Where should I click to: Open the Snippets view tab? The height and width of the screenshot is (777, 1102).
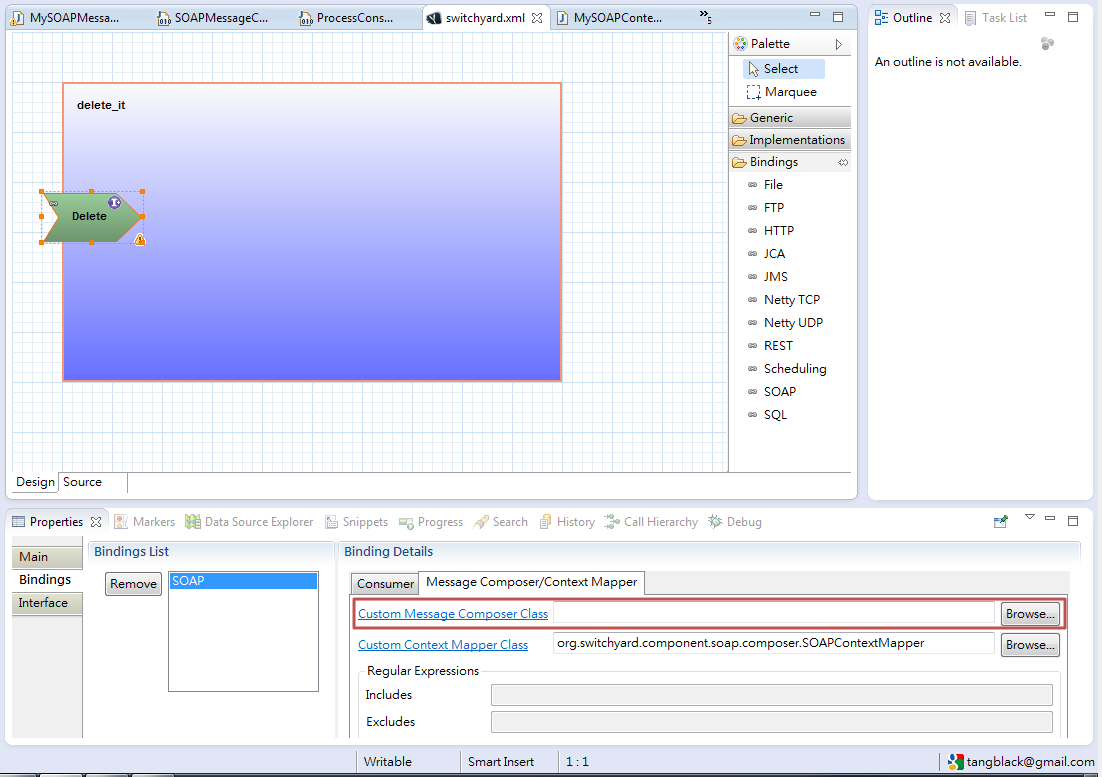pyautogui.click(x=357, y=522)
